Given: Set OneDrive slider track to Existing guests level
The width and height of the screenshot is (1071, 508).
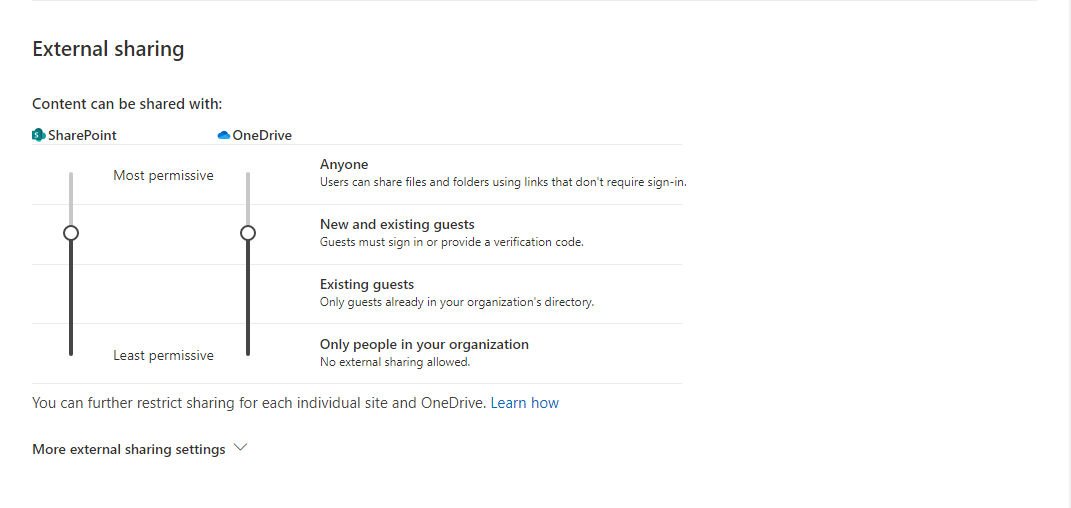Looking at the screenshot, I should [248, 293].
